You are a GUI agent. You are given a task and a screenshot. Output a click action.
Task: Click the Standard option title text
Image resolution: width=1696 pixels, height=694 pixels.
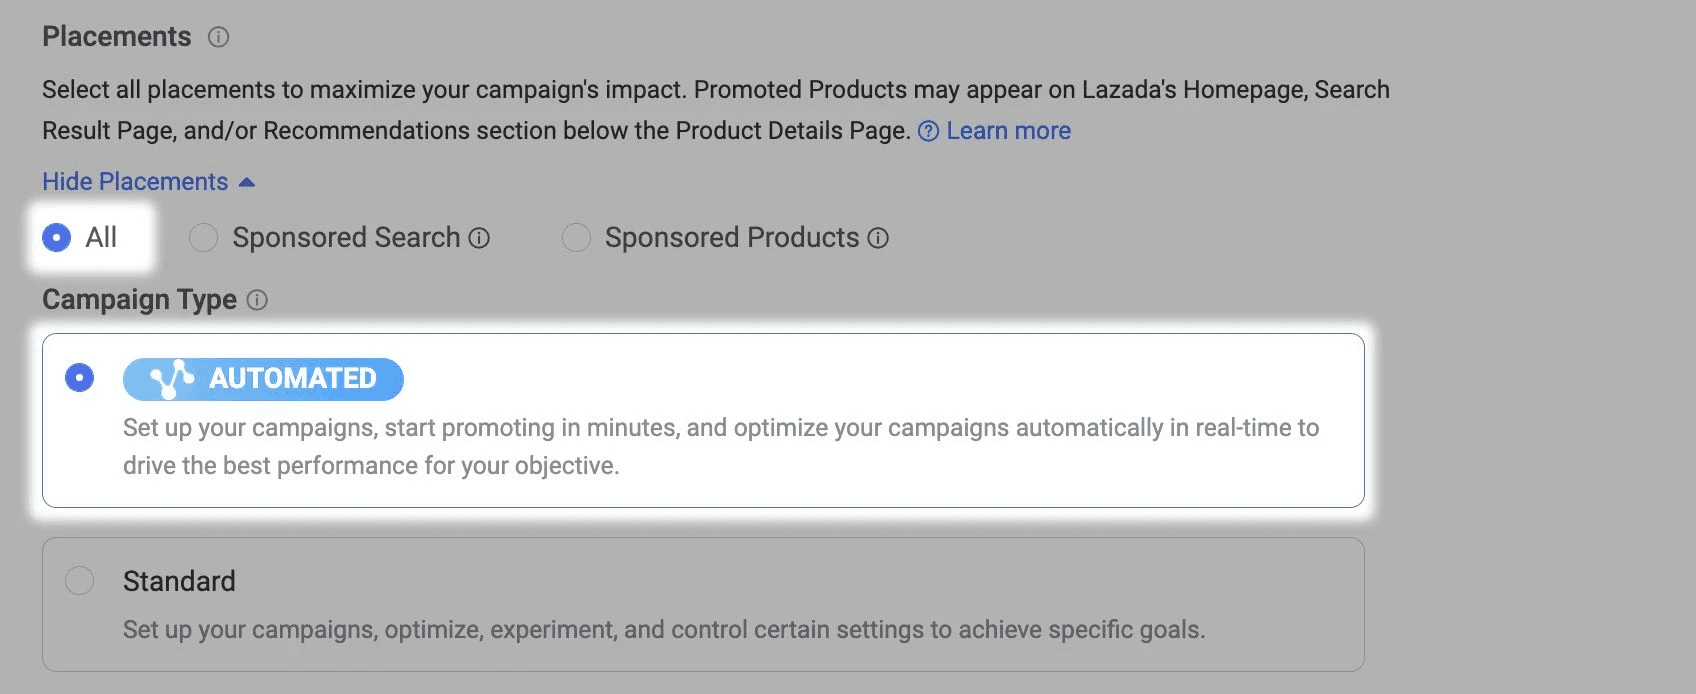(179, 581)
